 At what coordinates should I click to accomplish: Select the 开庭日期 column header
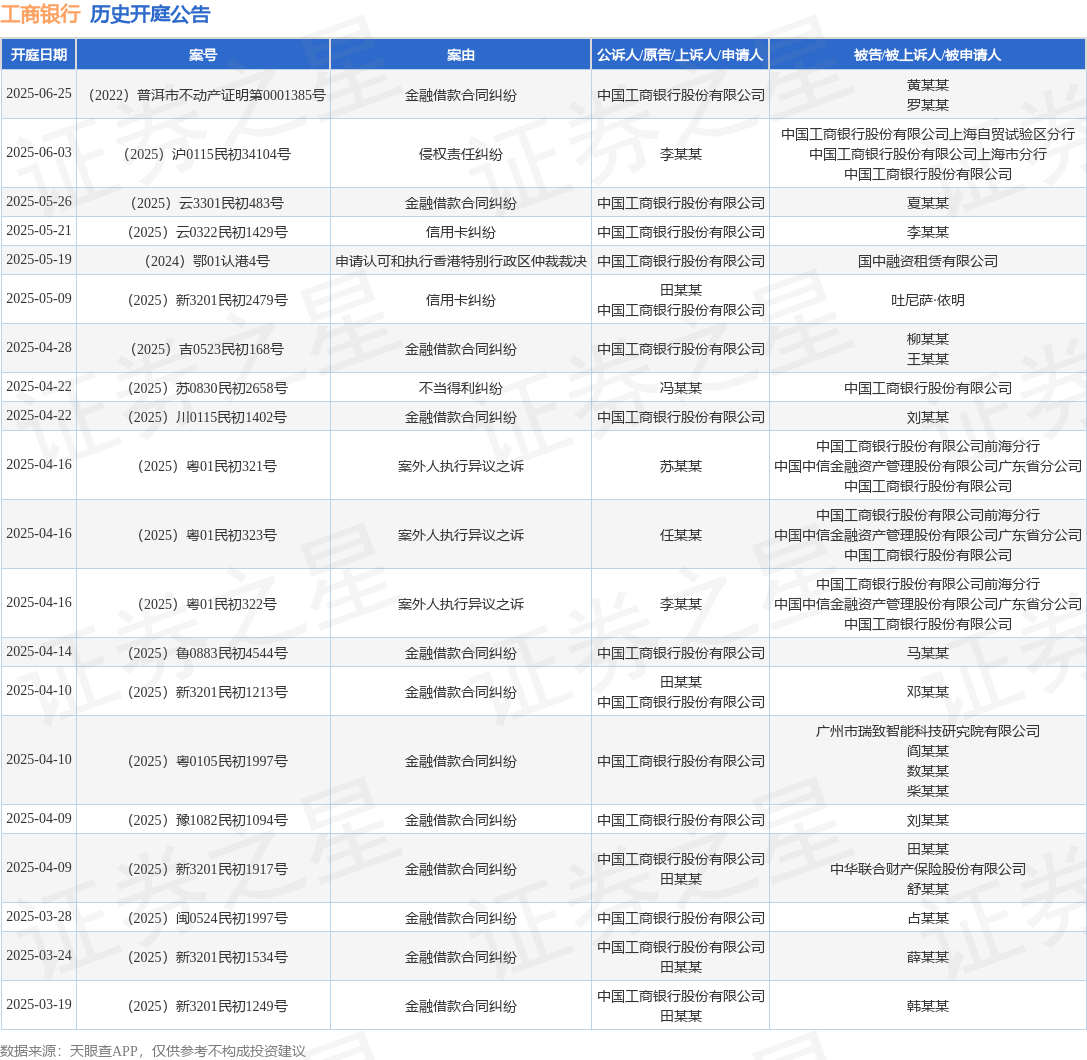(39, 55)
